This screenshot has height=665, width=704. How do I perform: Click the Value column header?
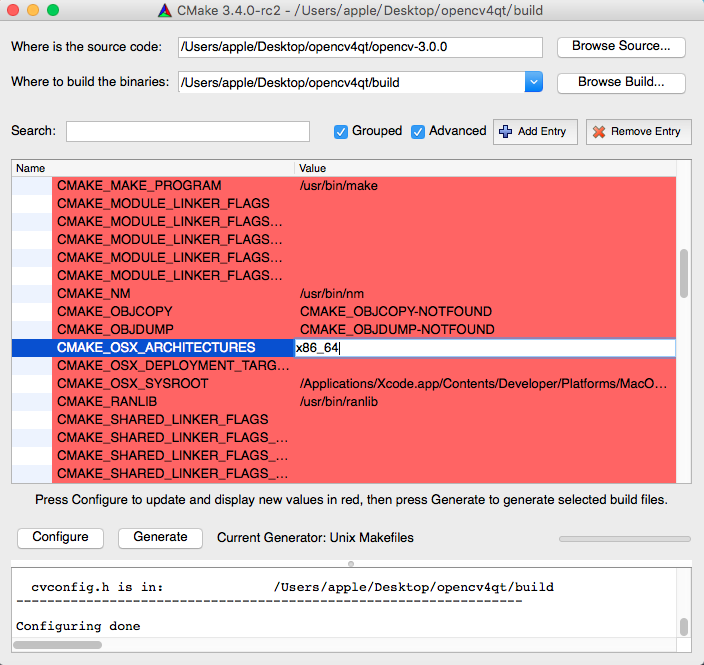(485, 168)
